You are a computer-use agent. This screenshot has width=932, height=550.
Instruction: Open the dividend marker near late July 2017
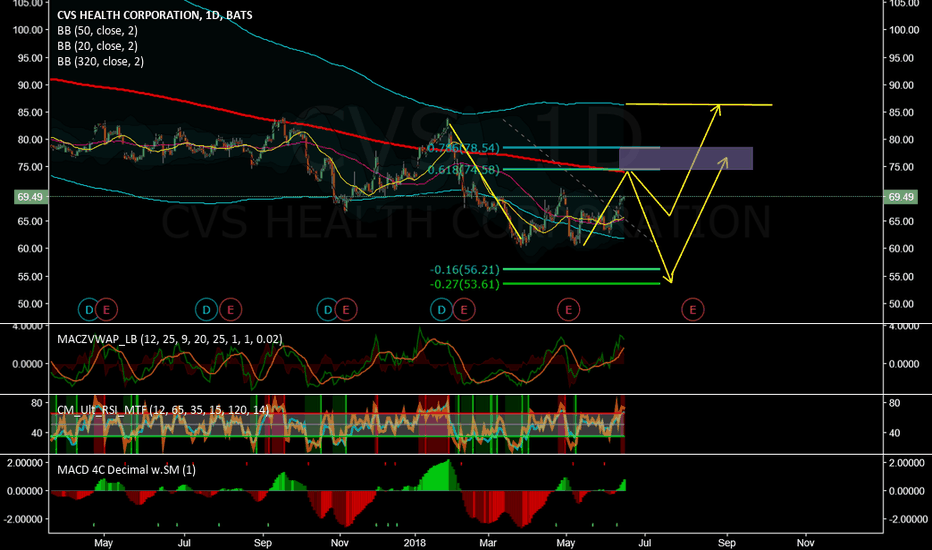coord(206,309)
